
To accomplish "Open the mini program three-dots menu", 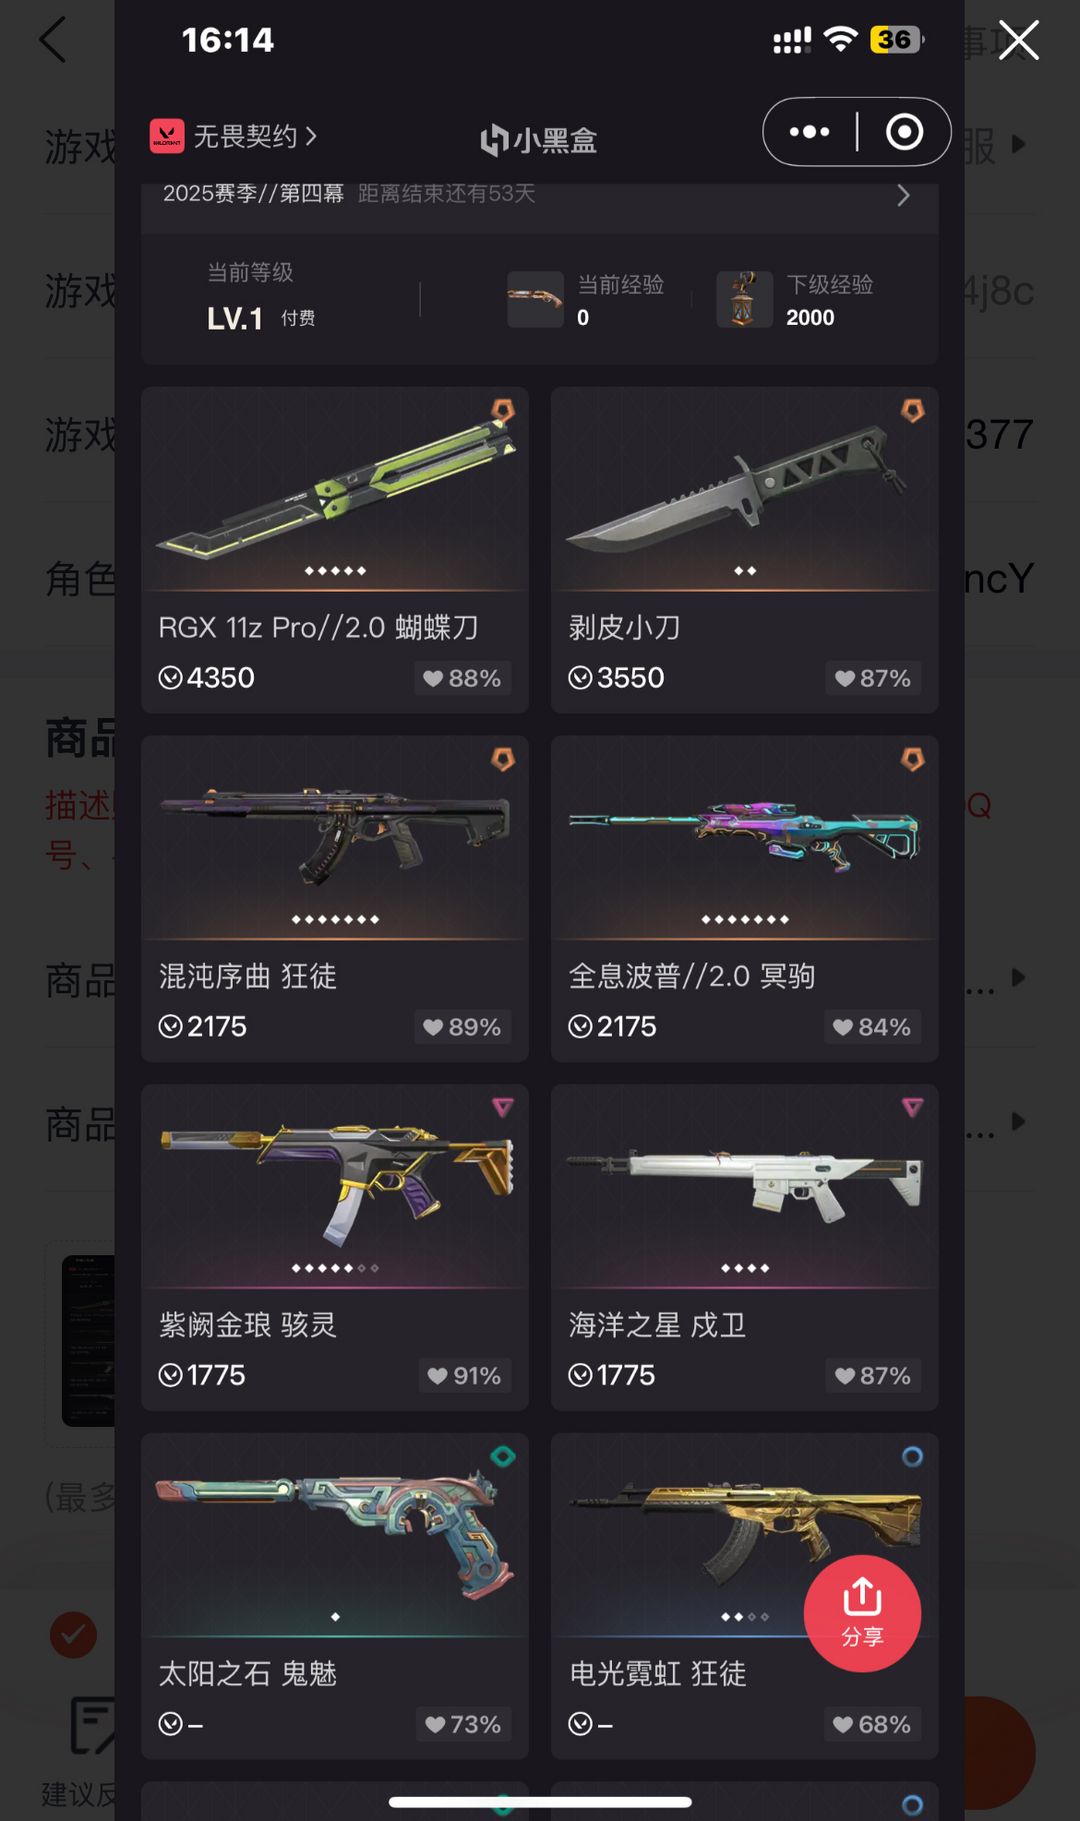I will tap(809, 132).
